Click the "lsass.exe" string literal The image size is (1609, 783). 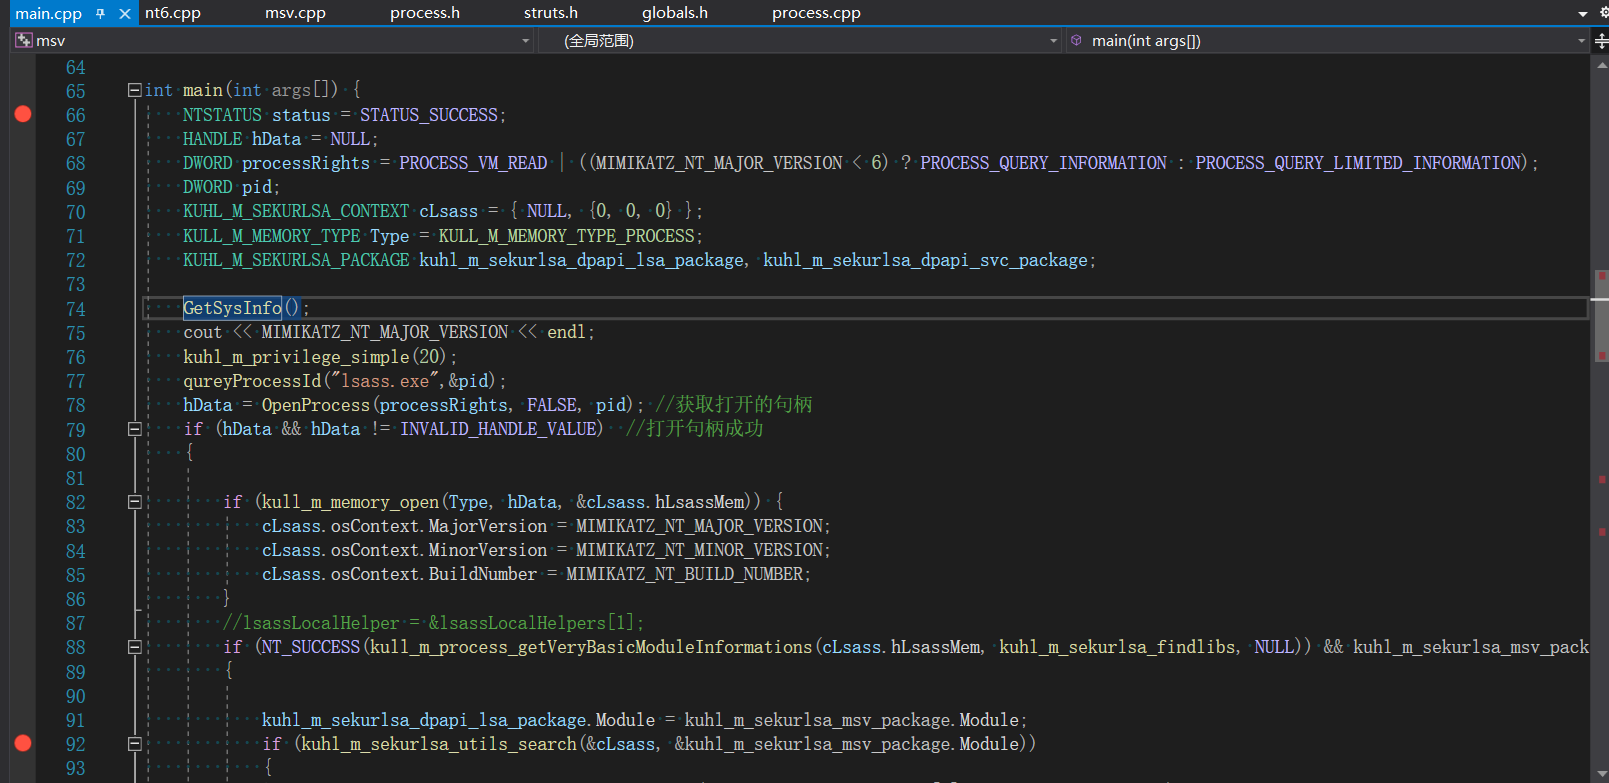click(386, 381)
